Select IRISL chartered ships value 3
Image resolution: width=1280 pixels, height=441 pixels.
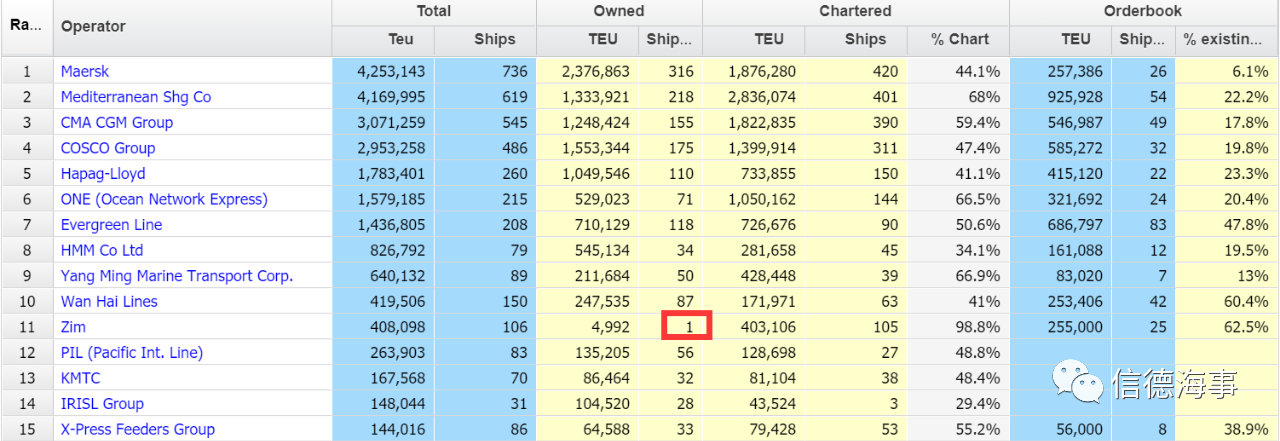tap(894, 404)
